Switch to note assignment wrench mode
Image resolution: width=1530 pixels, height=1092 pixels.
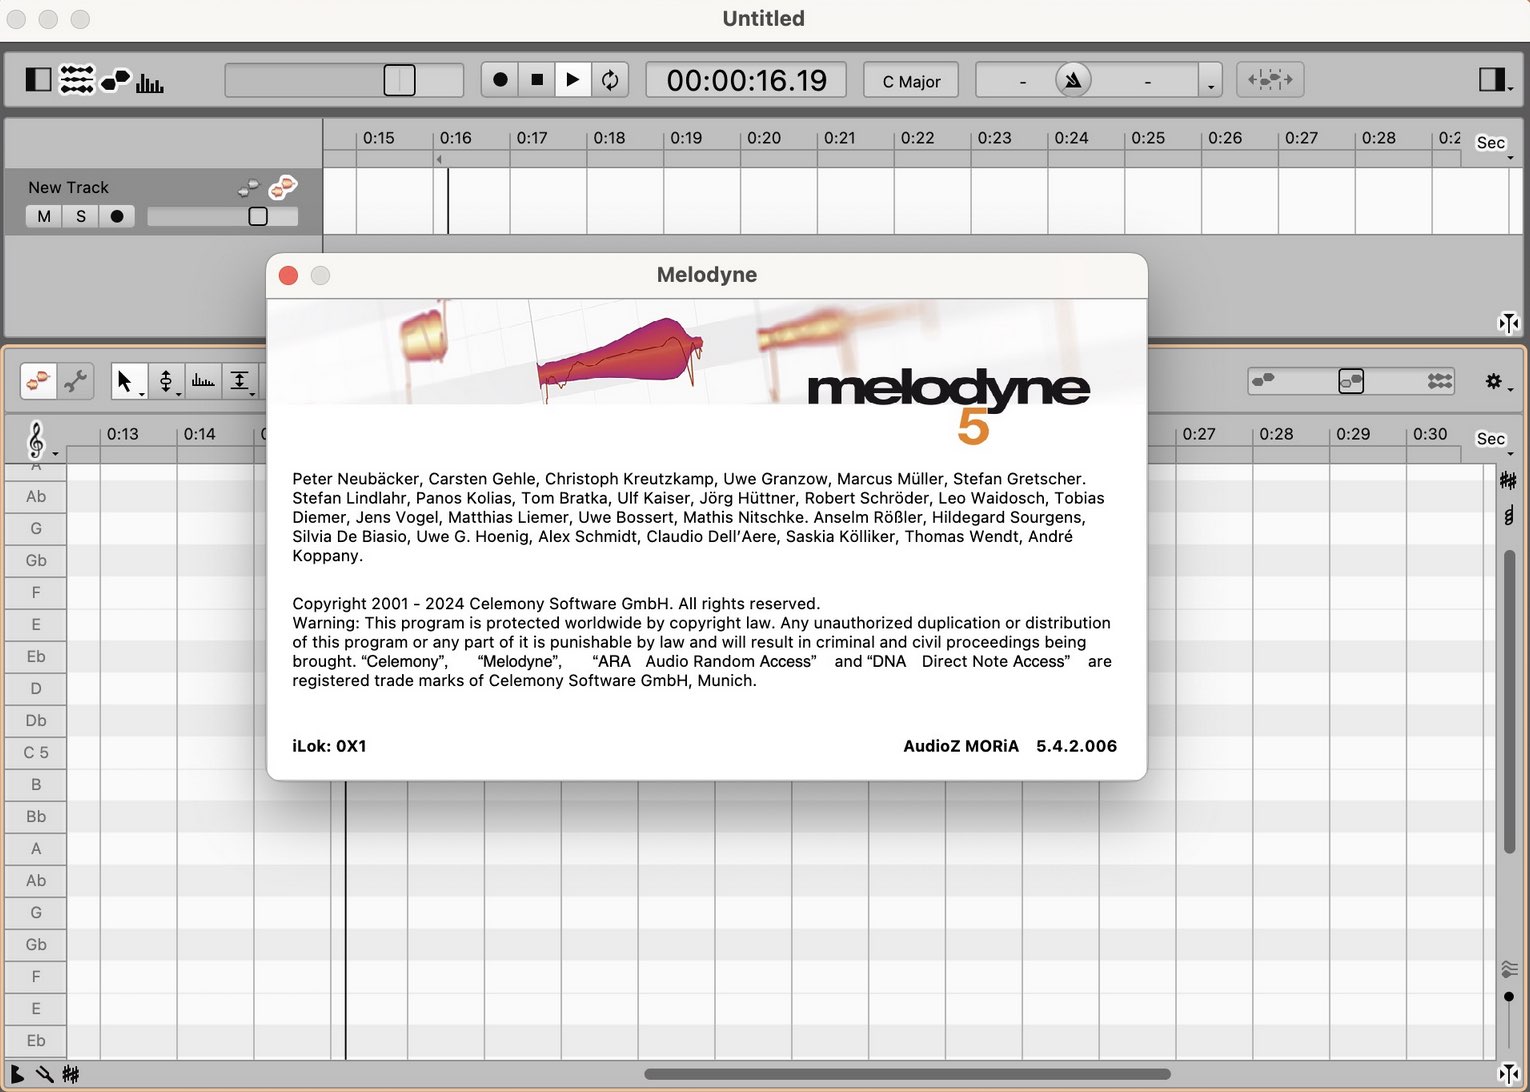[x=75, y=381]
